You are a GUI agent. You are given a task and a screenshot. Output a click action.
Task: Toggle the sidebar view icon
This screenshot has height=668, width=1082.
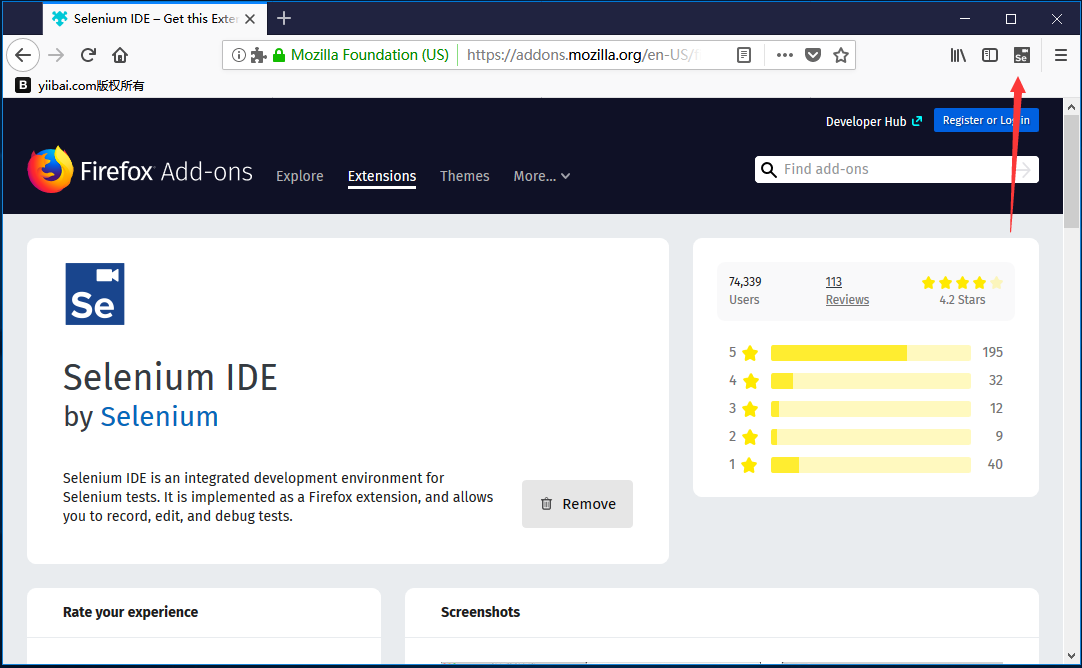tap(990, 56)
